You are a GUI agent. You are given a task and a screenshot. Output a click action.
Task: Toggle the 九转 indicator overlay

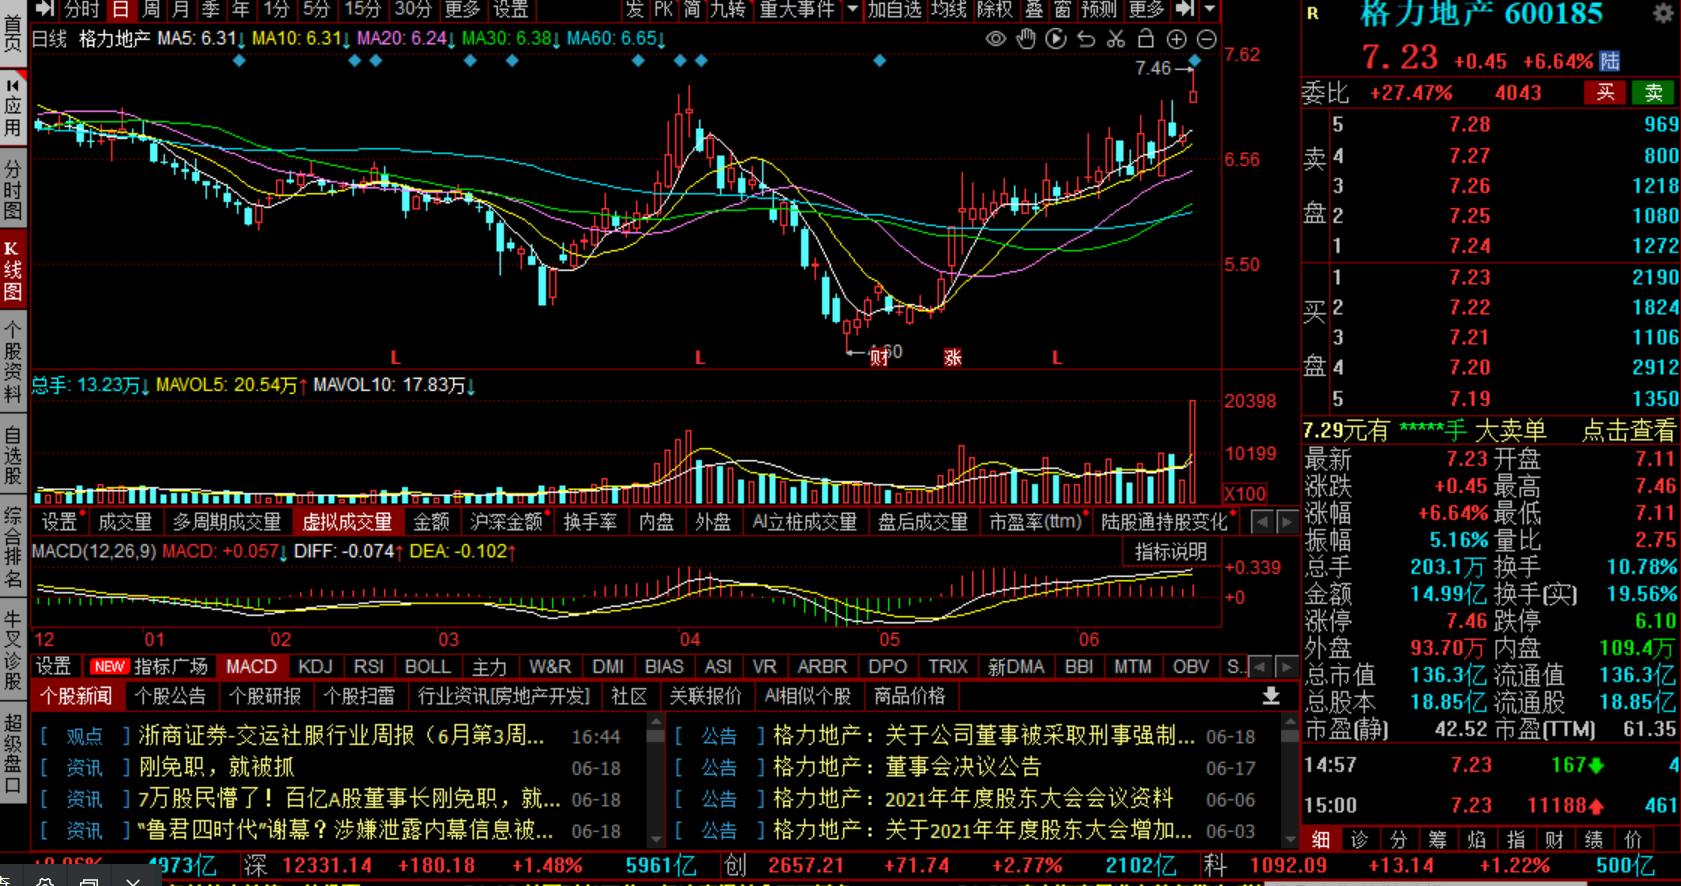click(728, 10)
